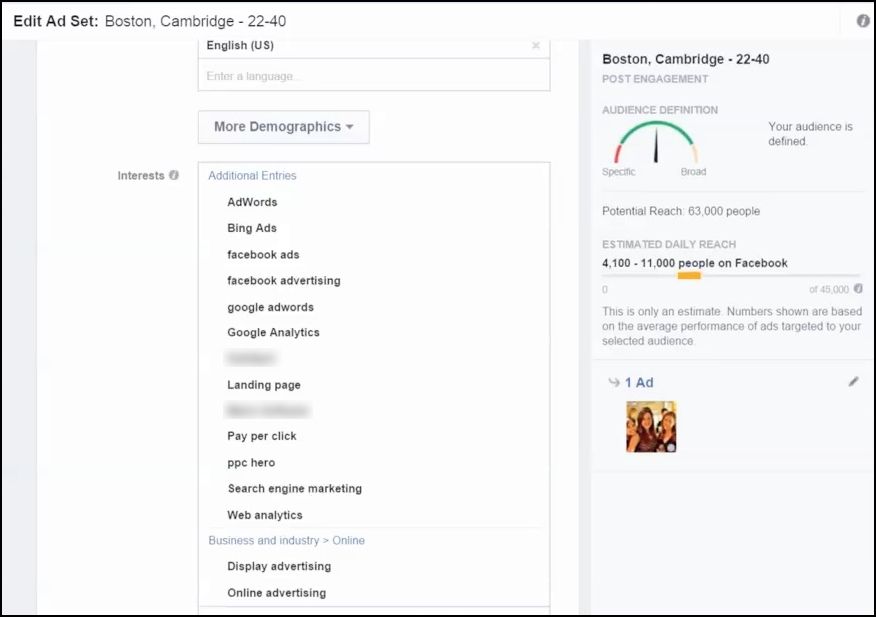Remove English (US) language with the x
This screenshot has width=876, height=617.
point(536,45)
